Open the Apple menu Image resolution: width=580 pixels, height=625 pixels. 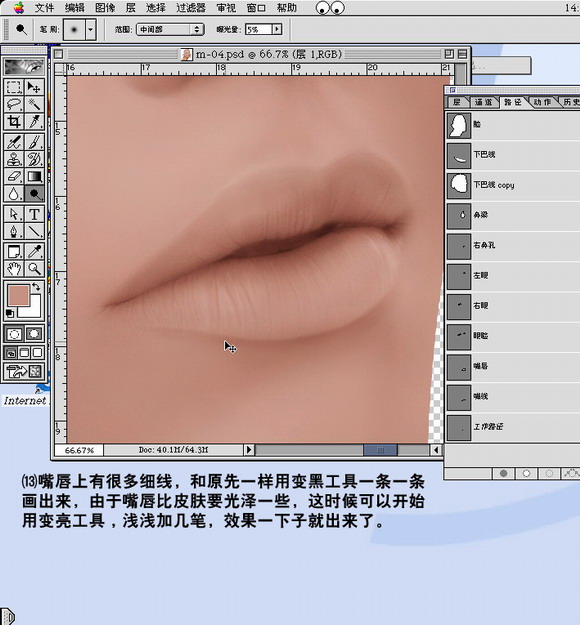point(19,8)
